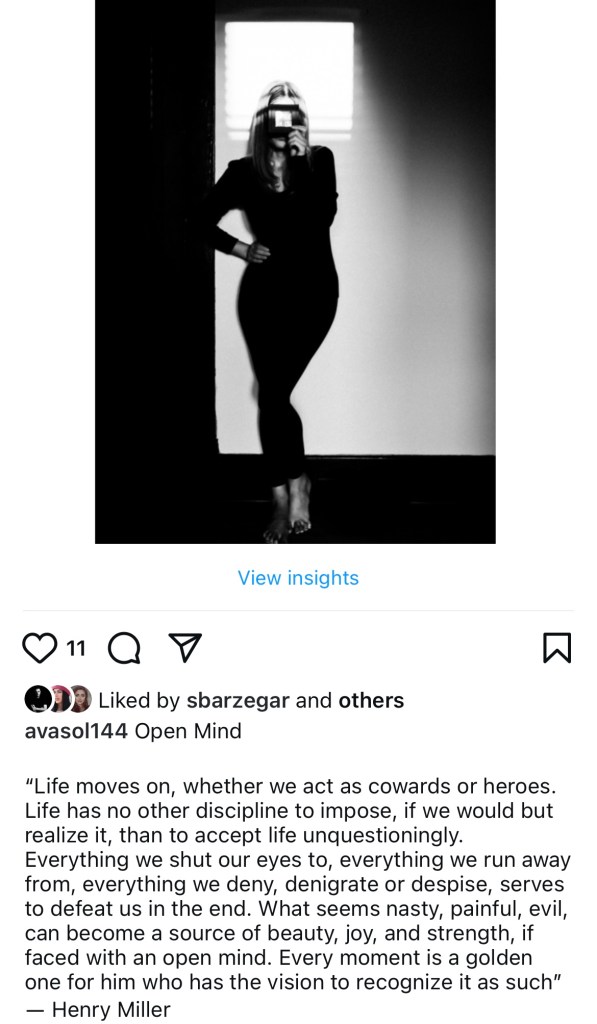Tap the camera held in the photo
This screenshot has width=597, height=1024.
pyautogui.click(x=285, y=120)
